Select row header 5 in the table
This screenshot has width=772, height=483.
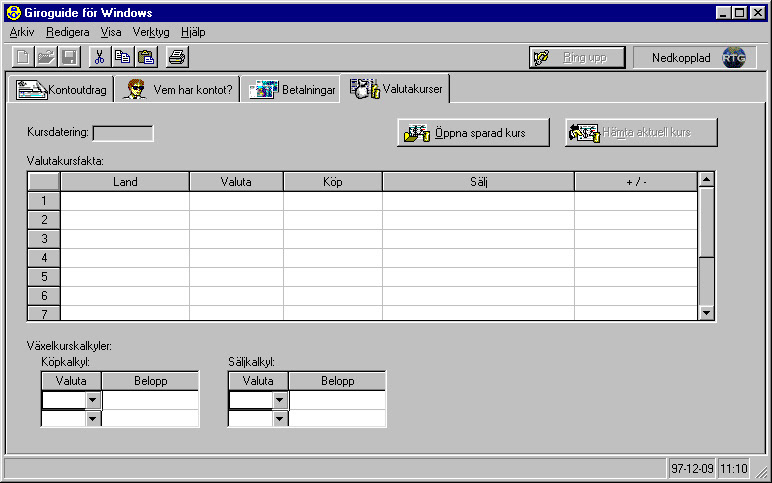[44, 277]
